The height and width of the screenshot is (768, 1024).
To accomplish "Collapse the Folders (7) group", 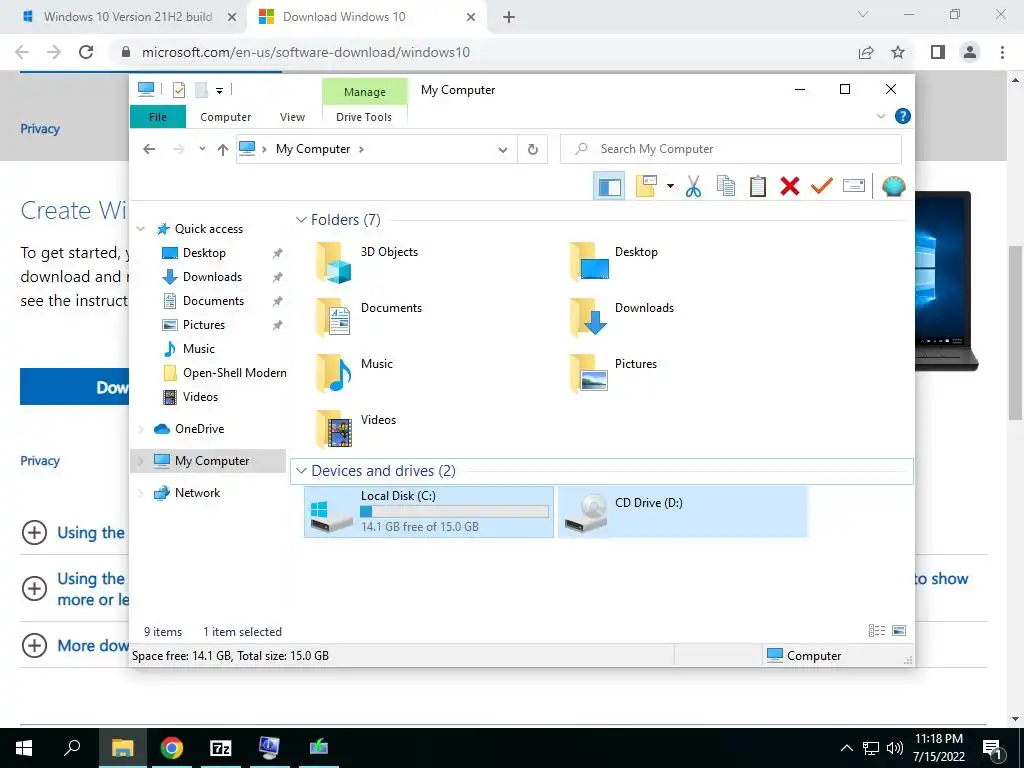I will [x=301, y=220].
